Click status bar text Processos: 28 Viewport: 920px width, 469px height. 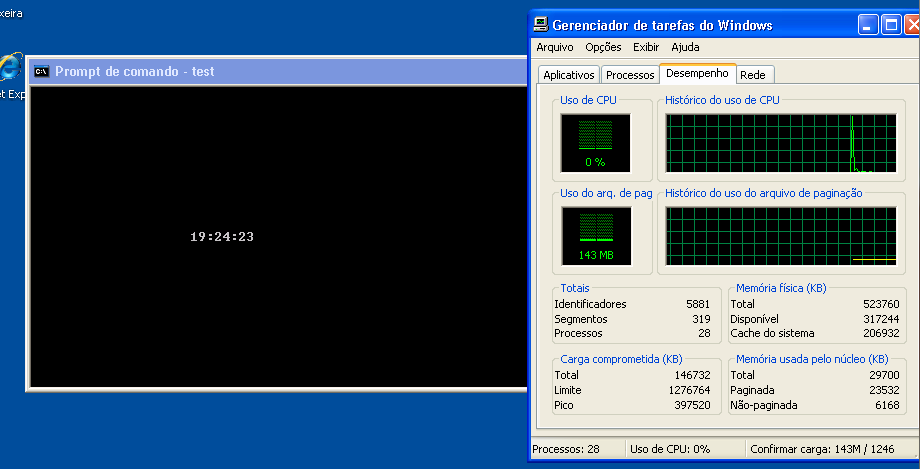(566, 450)
